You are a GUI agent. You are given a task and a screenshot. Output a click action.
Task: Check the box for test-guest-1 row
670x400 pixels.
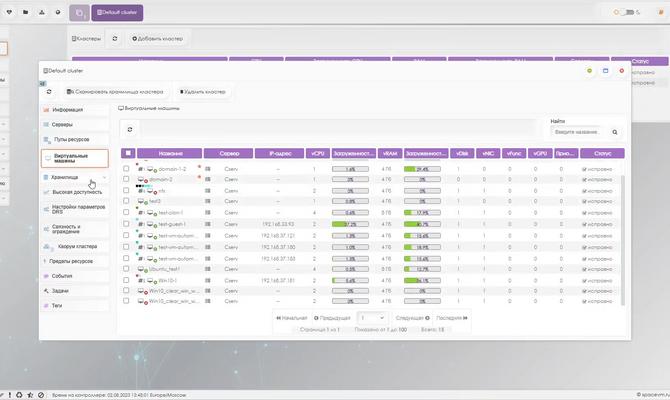pos(126,224)
